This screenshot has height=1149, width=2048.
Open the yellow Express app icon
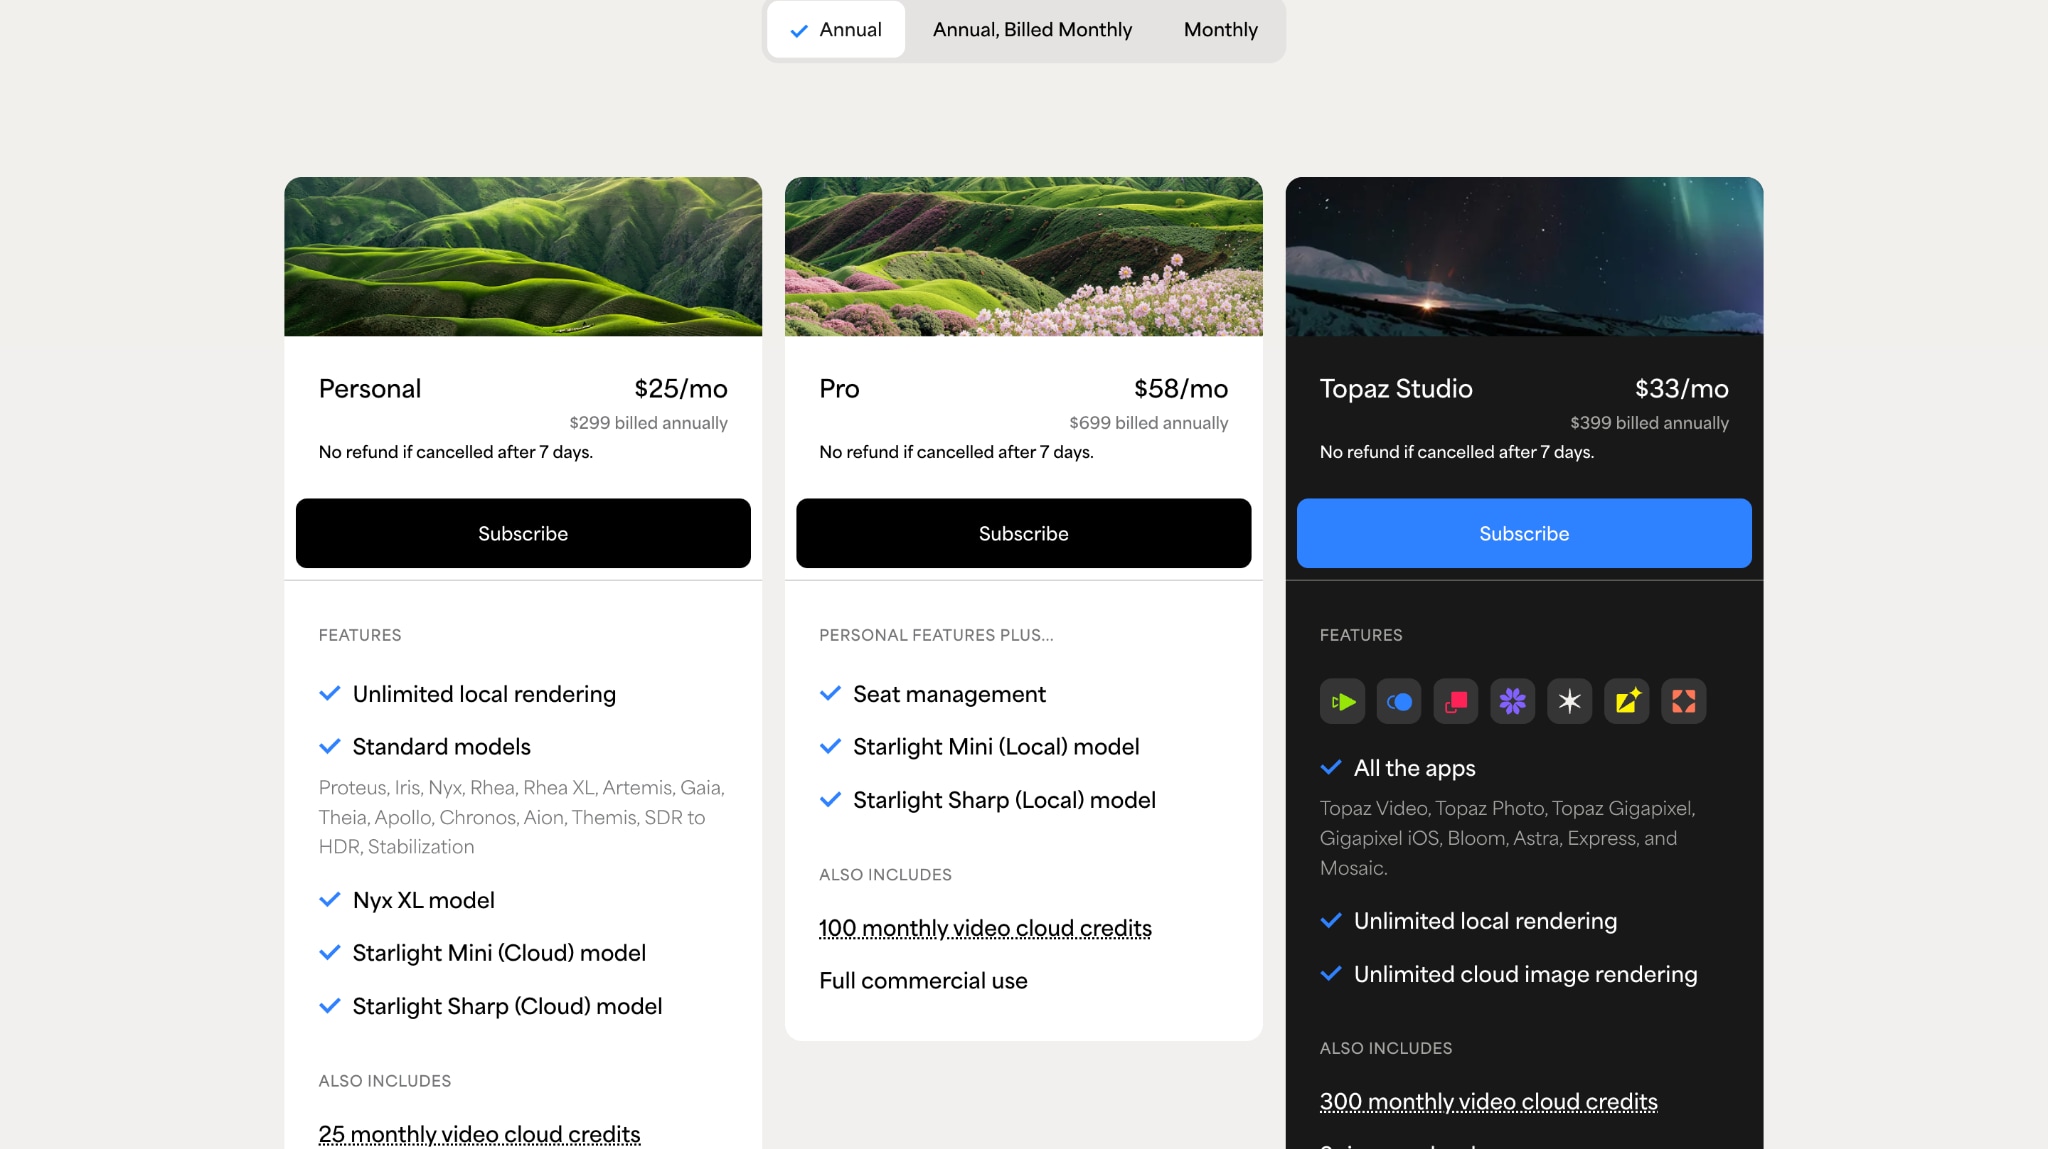[1626, 701]
